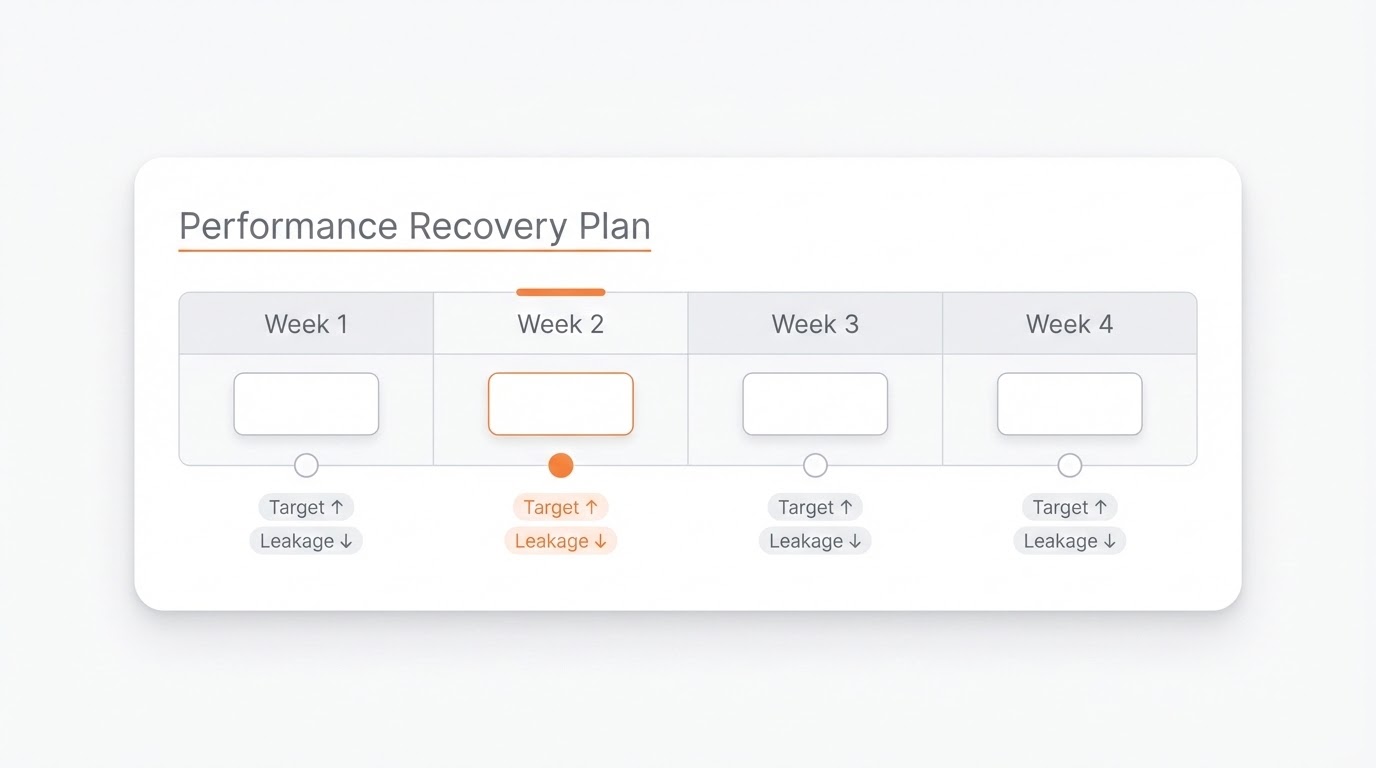Click the Week 1 Leakage down tag
The image size is (1376, 768).
coord(306,541)
